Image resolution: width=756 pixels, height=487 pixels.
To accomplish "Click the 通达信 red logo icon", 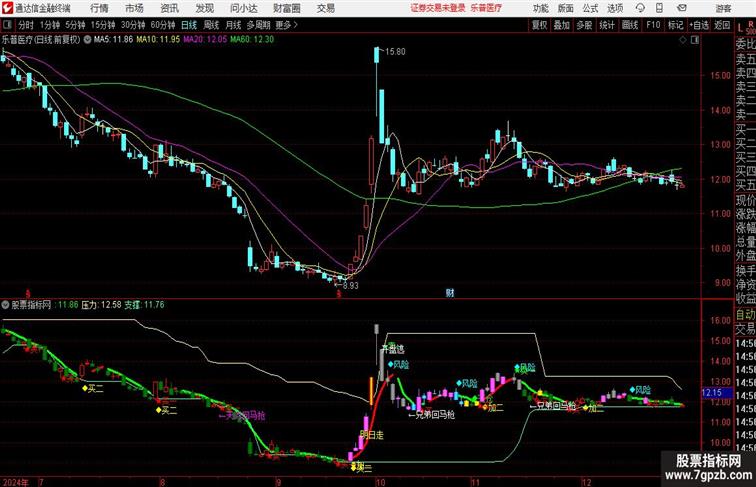I will coord(7,8).
